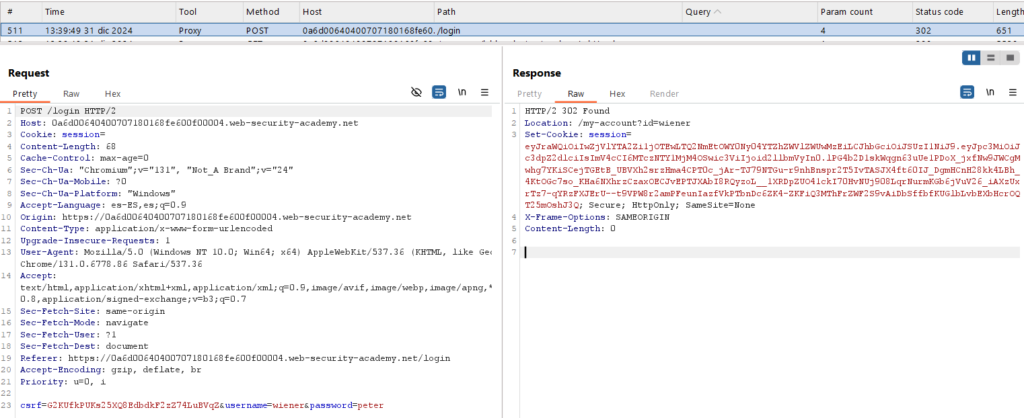Click 'Cache-Control: max-age=0' header line

pos(85,158)
